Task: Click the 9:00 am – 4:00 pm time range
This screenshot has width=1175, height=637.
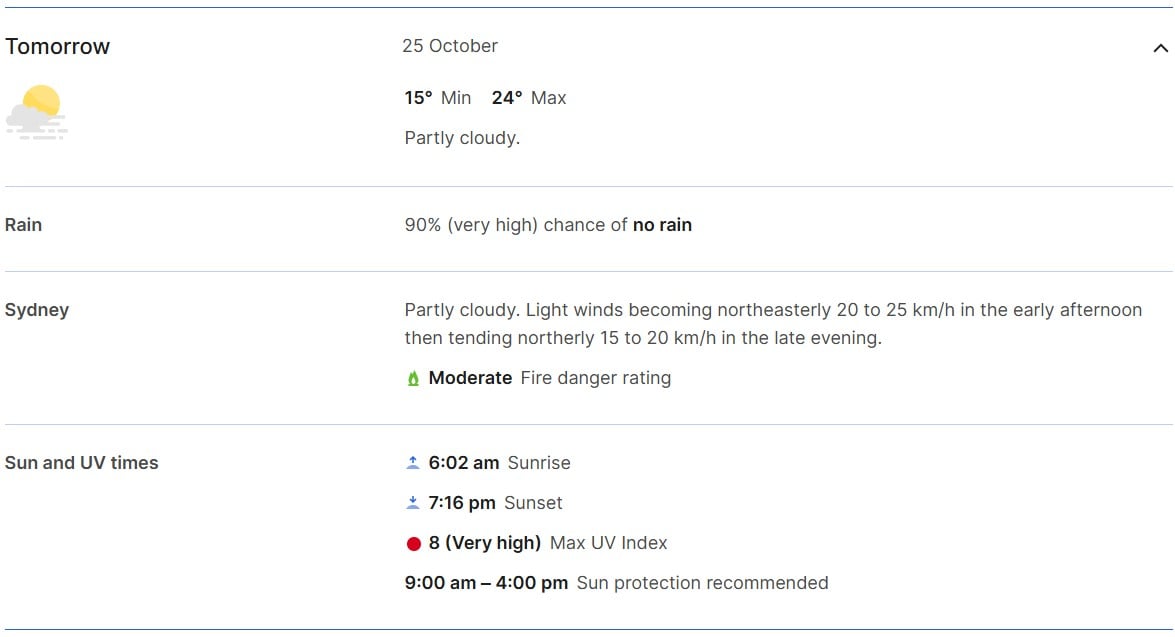Action: 486,583
